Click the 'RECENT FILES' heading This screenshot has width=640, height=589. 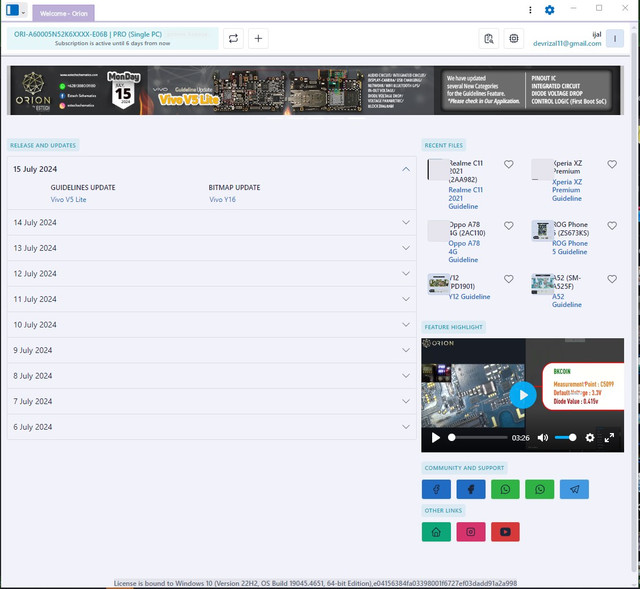[x=444, y=145]
